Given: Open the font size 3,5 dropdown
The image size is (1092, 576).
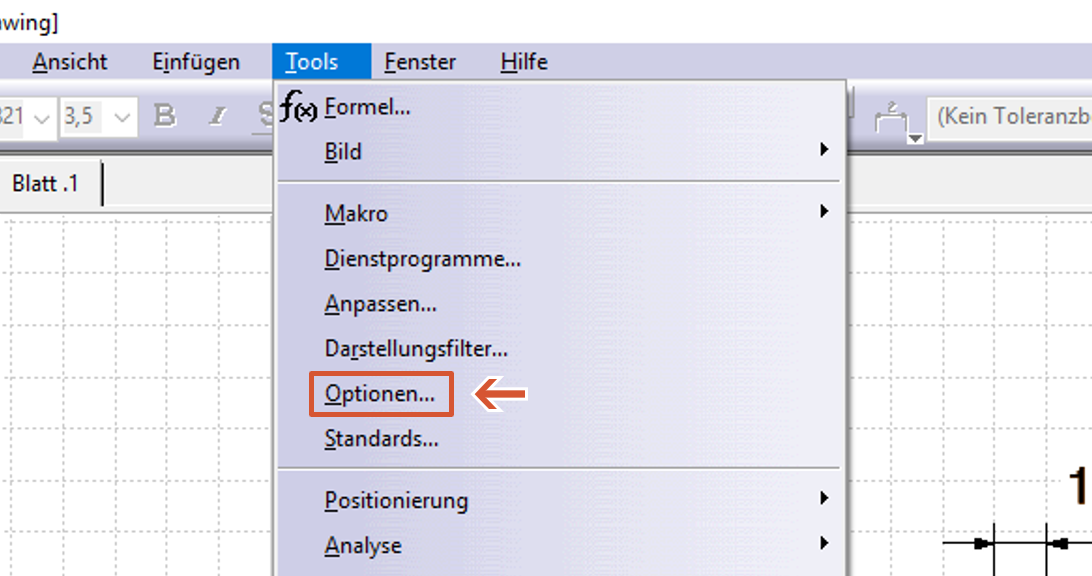Looking at the screenshot, I should point(122,117).
